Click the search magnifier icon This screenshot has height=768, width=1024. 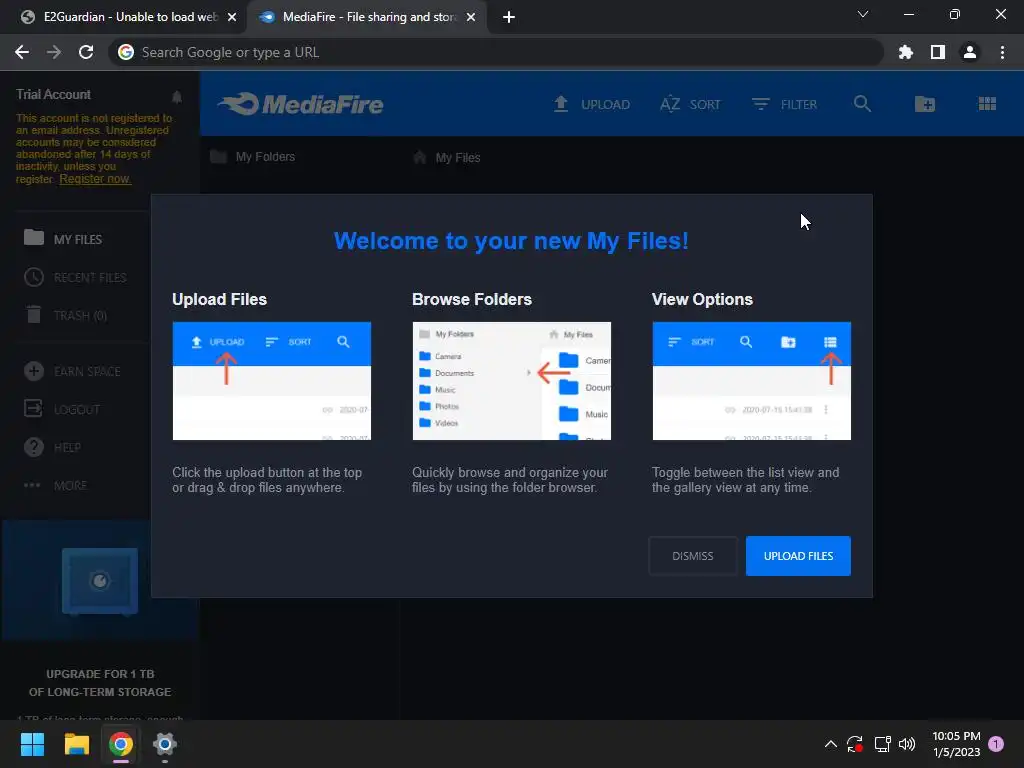(862, 103)
